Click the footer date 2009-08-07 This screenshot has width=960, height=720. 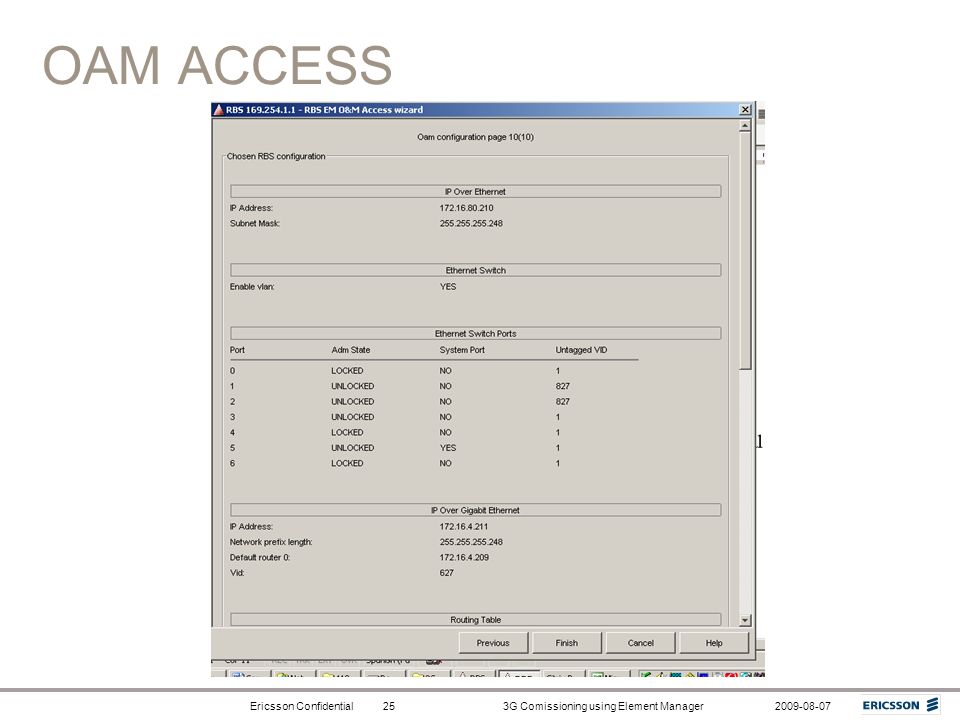click(x=803, y=706)
